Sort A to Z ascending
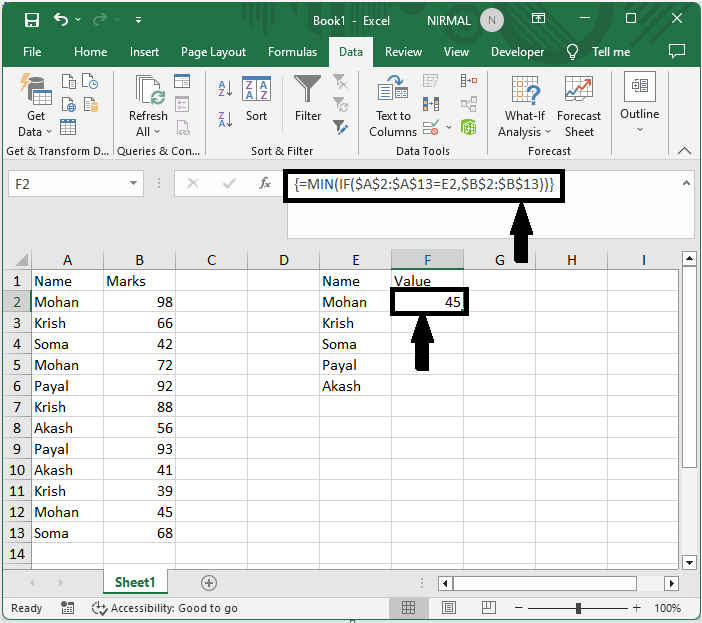Image resolution: width=702 pixels, height=623 pixels. (x=225, y=89)
